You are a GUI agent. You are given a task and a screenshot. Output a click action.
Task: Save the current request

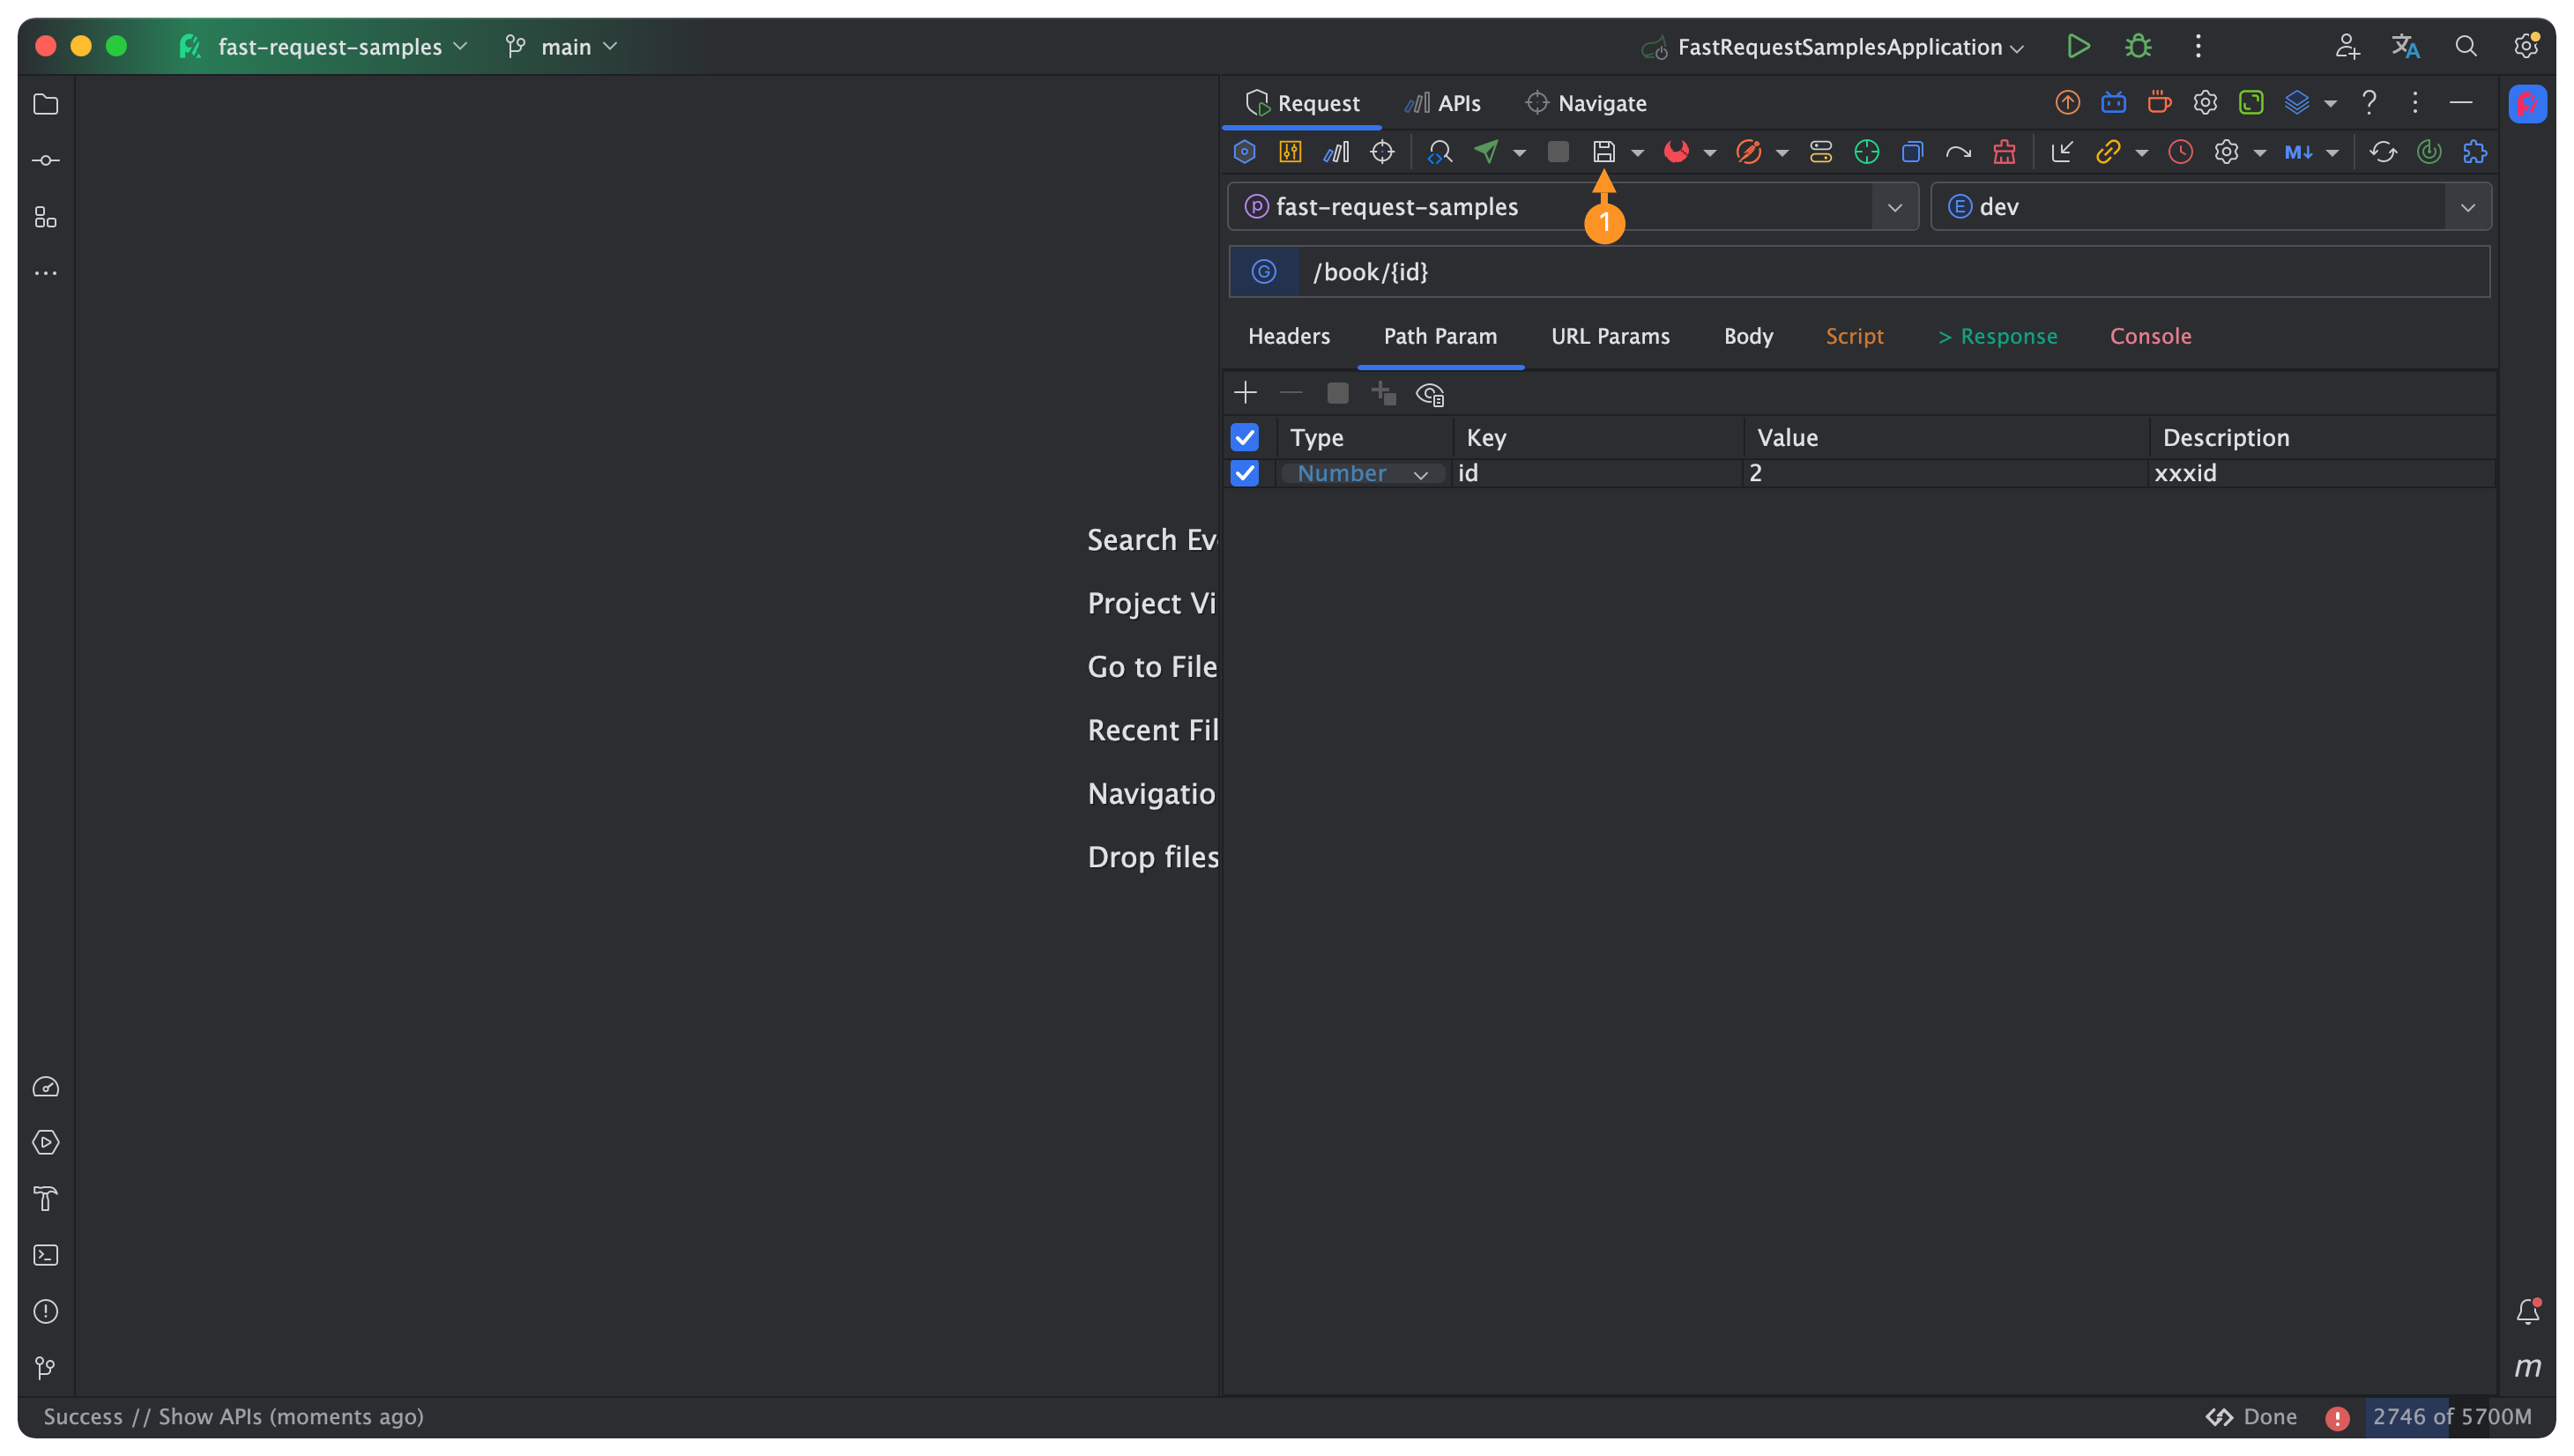[1605, 152]
